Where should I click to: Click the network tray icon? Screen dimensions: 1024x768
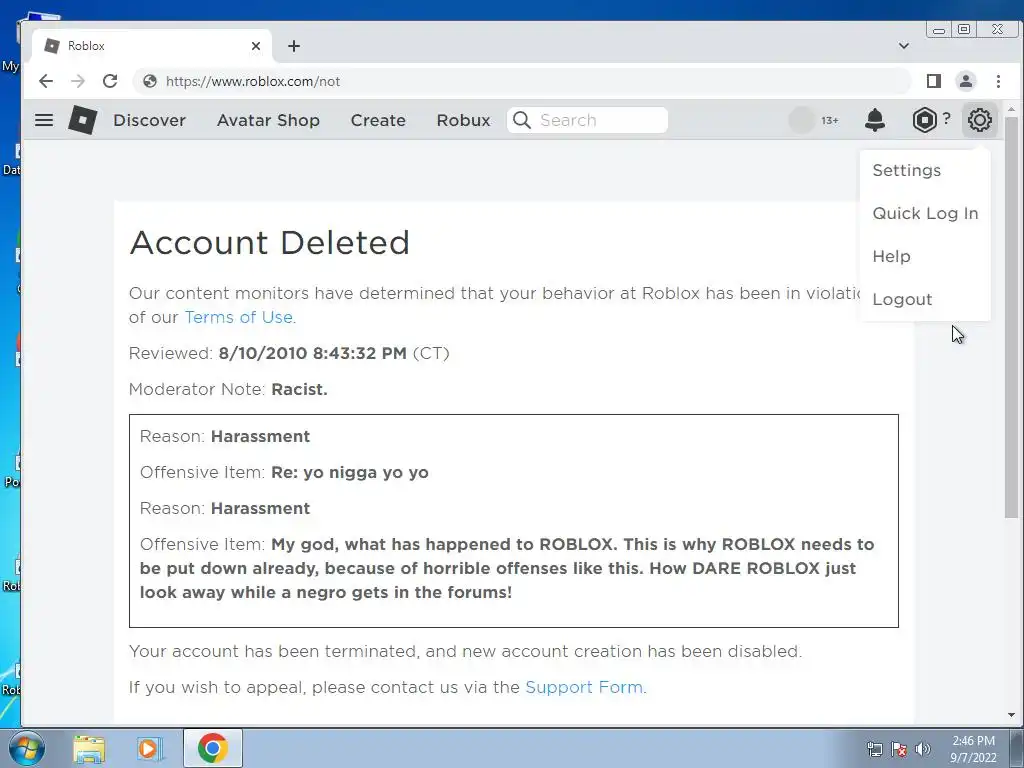874,749
